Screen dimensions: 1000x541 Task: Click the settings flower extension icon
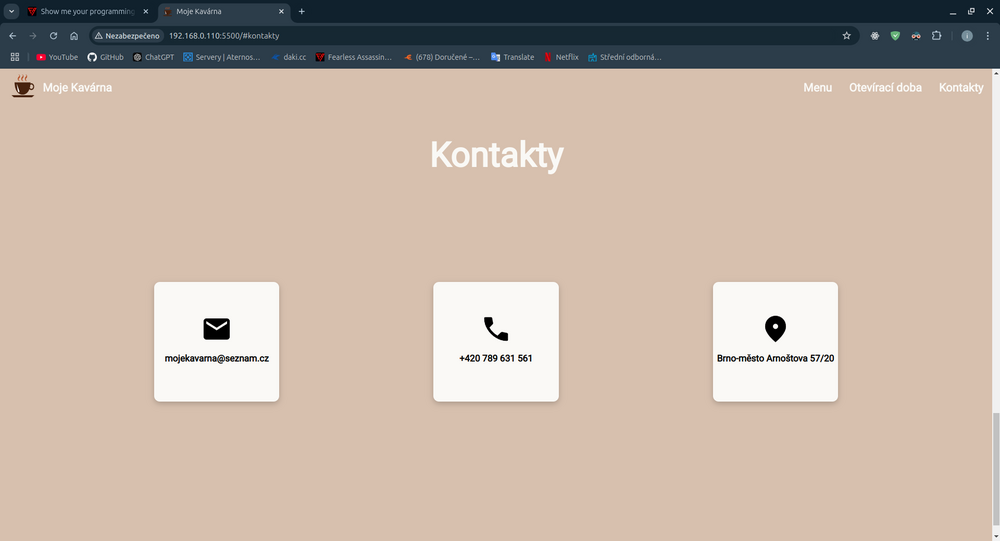tap(875, 36)
